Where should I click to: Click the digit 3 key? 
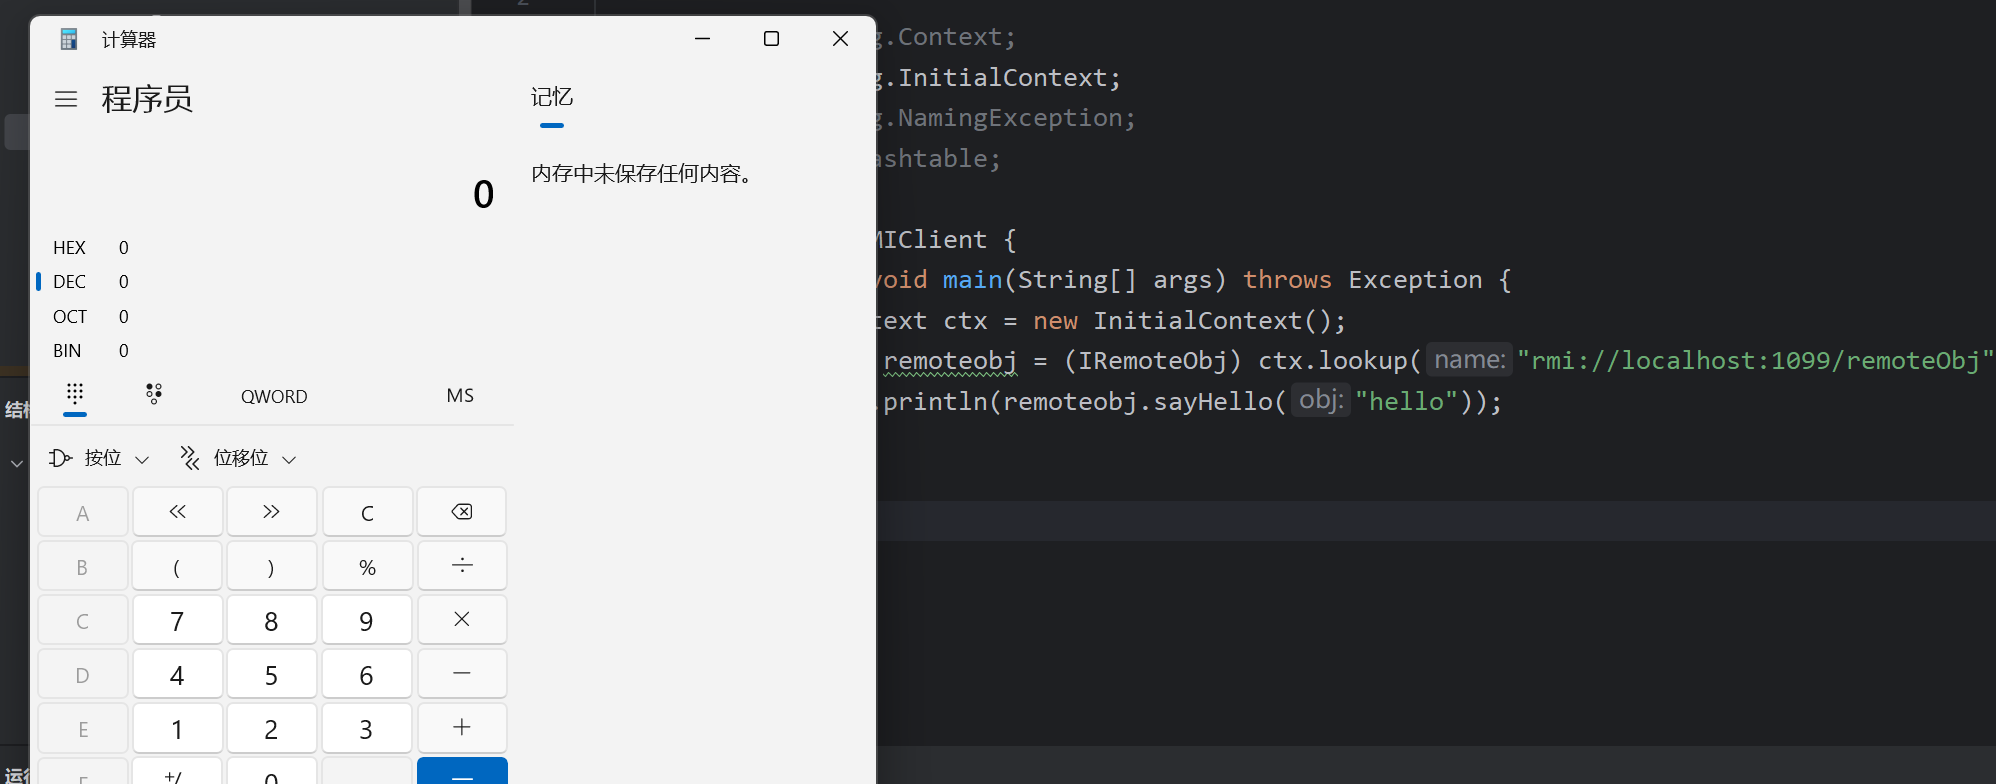tap(367, 728)
